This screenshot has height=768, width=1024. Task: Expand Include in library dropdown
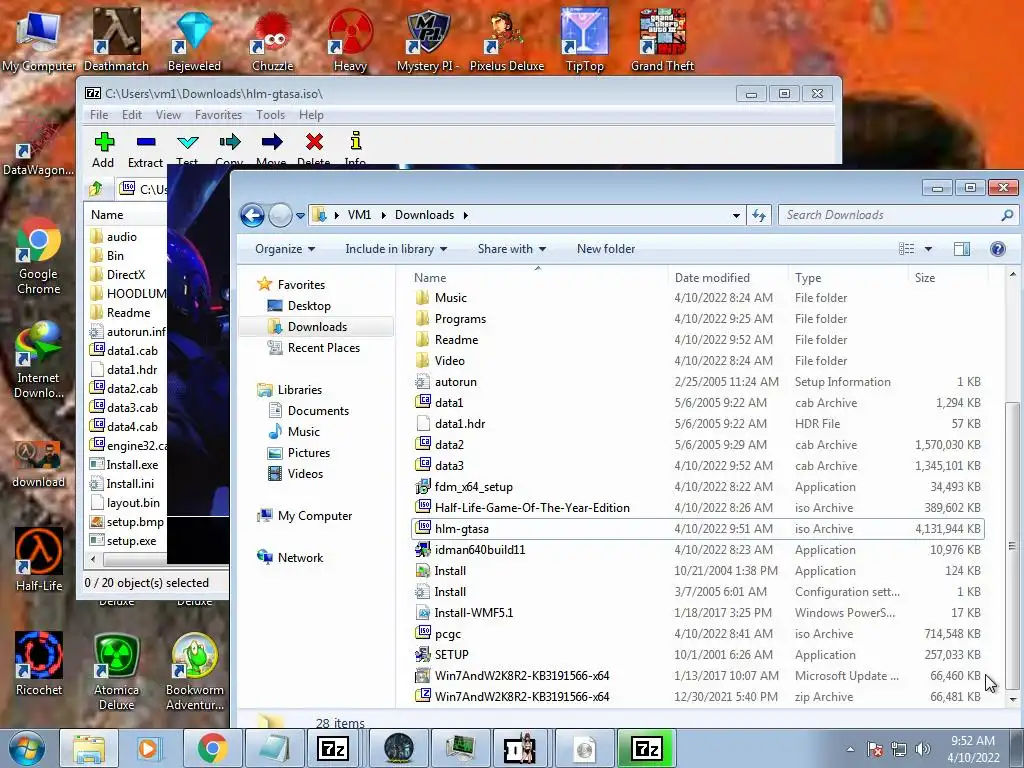[x=396, y=249]
